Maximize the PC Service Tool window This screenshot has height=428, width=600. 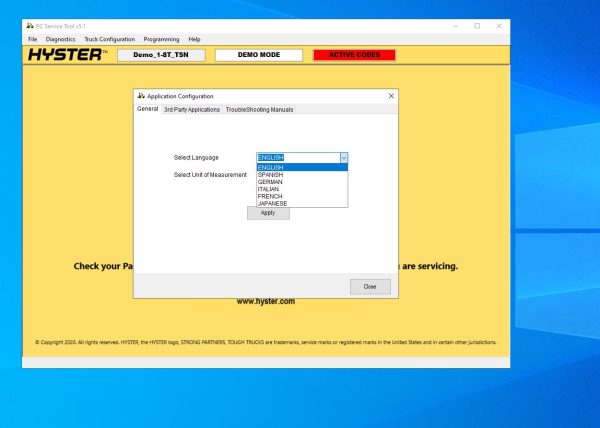coord(477,26)
